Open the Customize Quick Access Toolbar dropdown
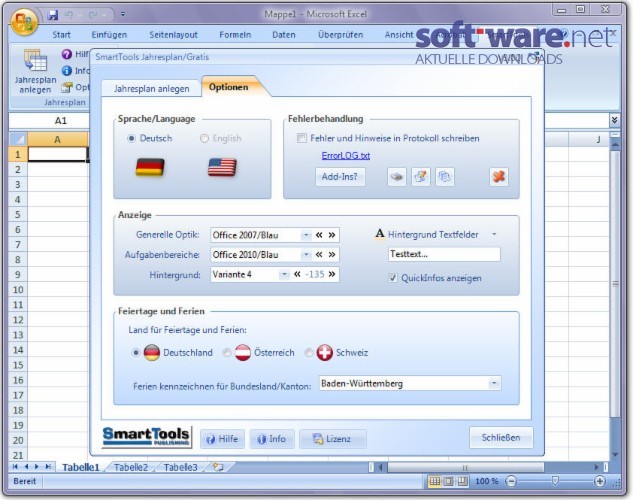Image resolution: width=633 pixels, height=500 pixels. point(123,15)
